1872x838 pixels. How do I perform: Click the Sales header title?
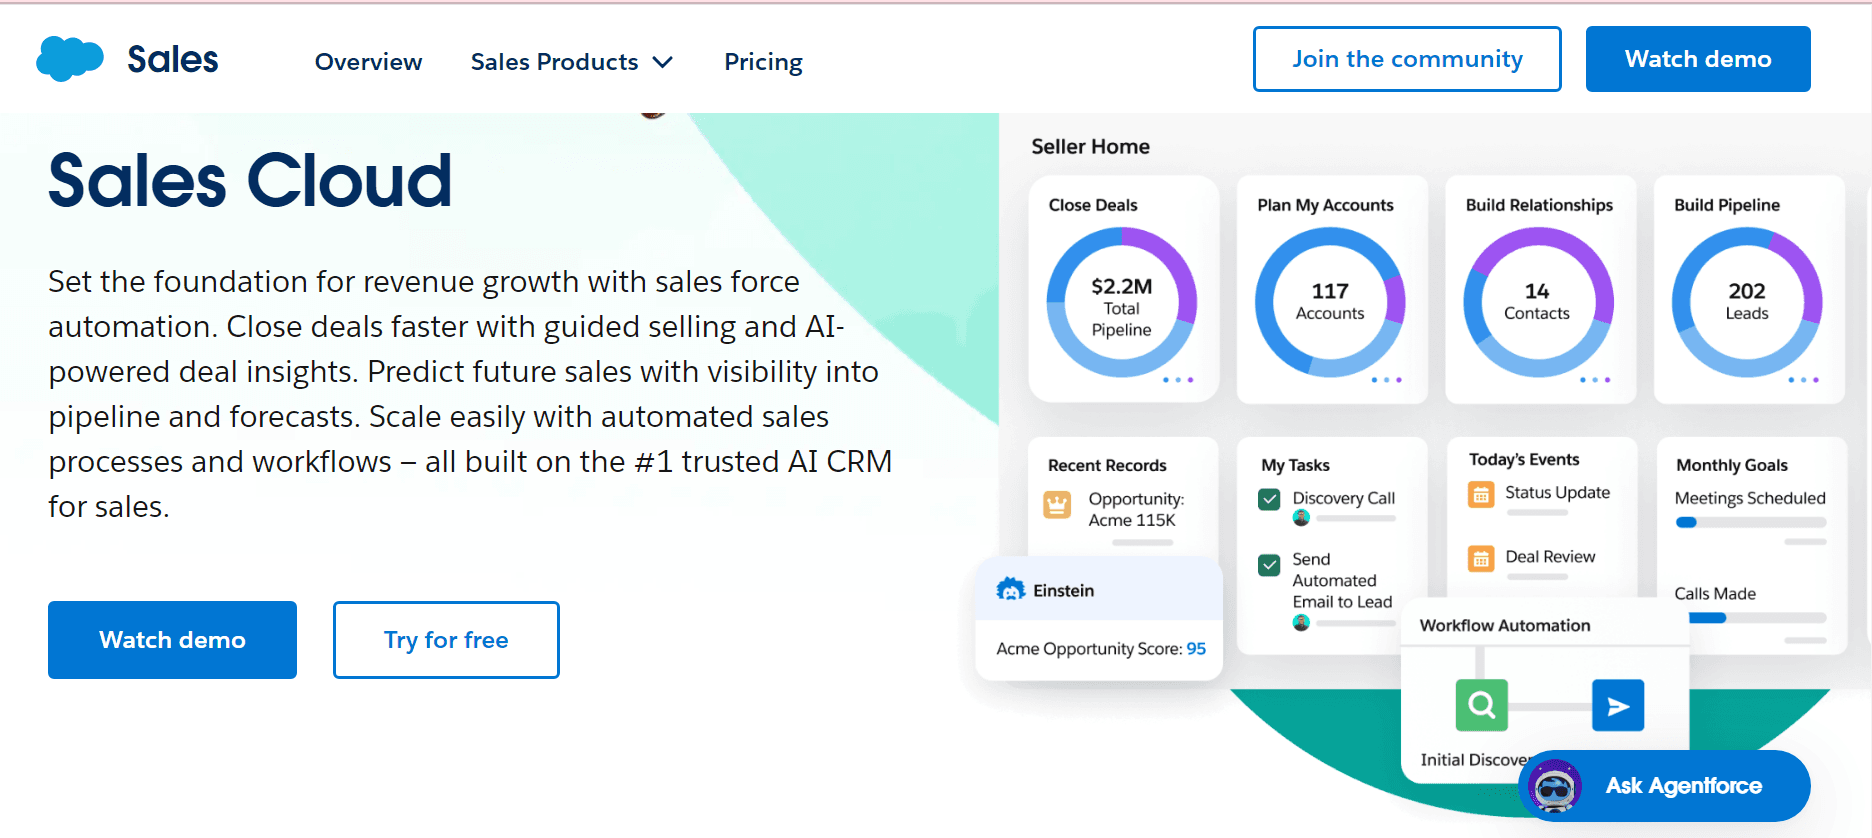point(173,60)
